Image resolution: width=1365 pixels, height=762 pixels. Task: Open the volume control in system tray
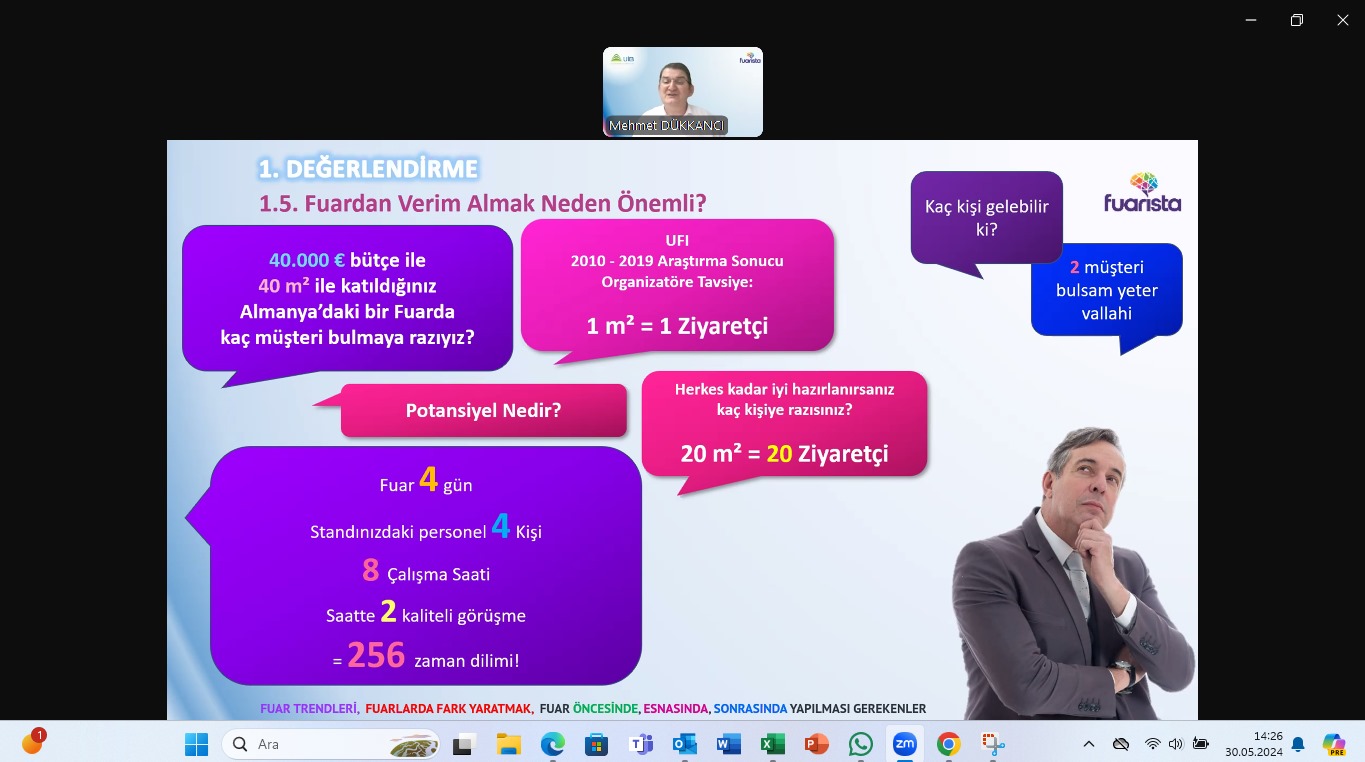pos(1175,744)
